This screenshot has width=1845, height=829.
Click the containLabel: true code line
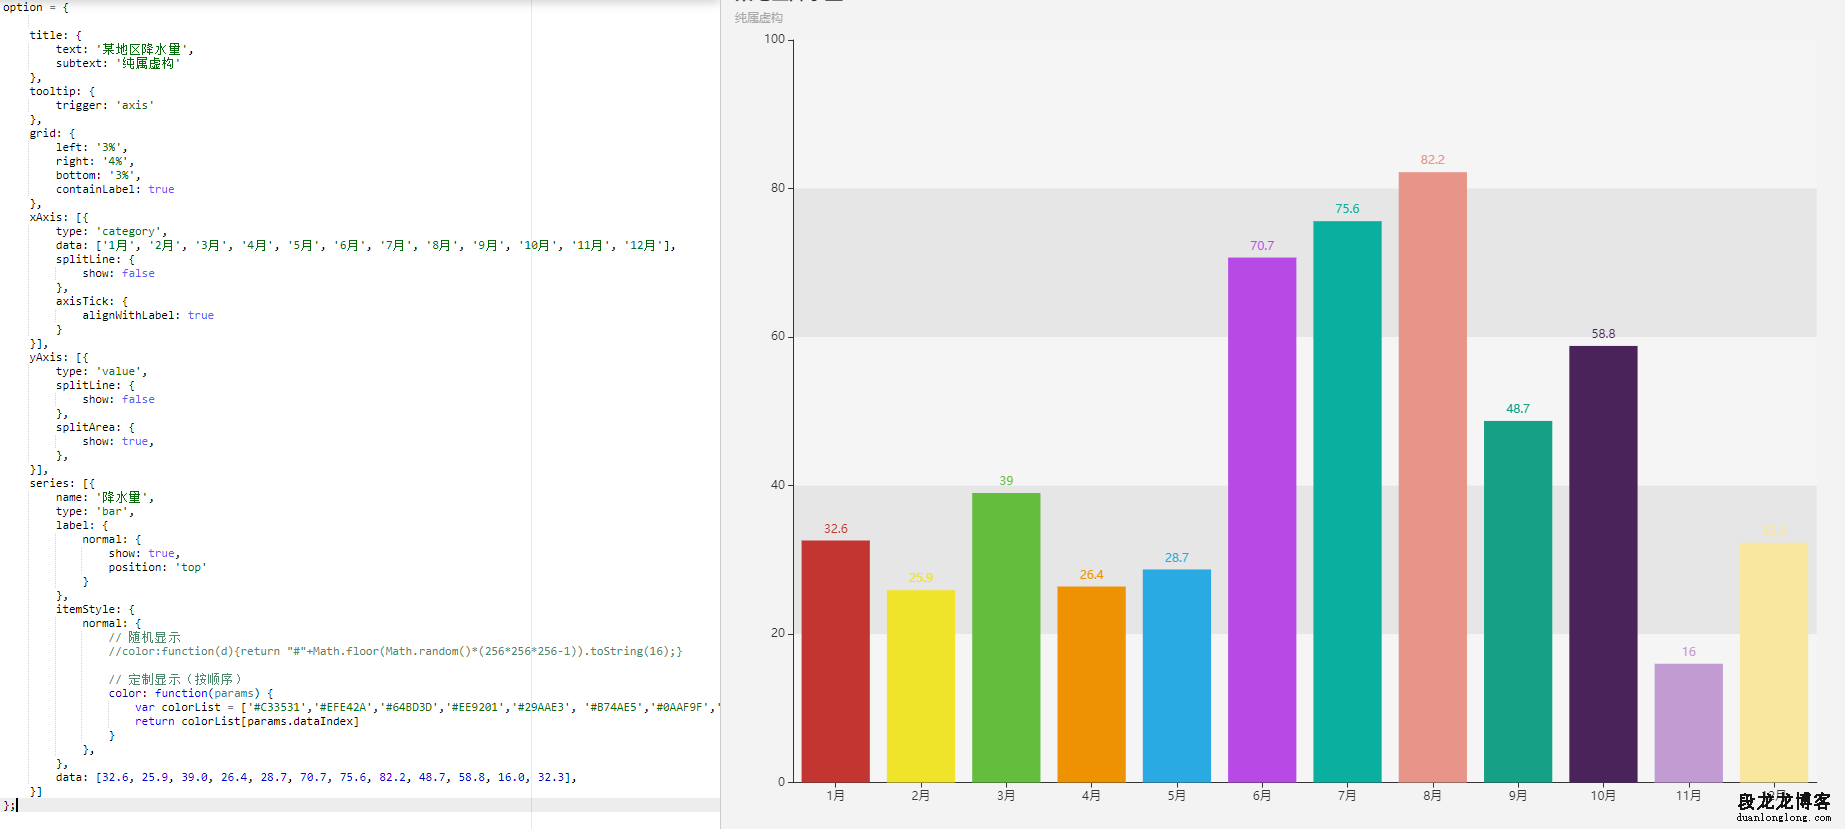115,189
